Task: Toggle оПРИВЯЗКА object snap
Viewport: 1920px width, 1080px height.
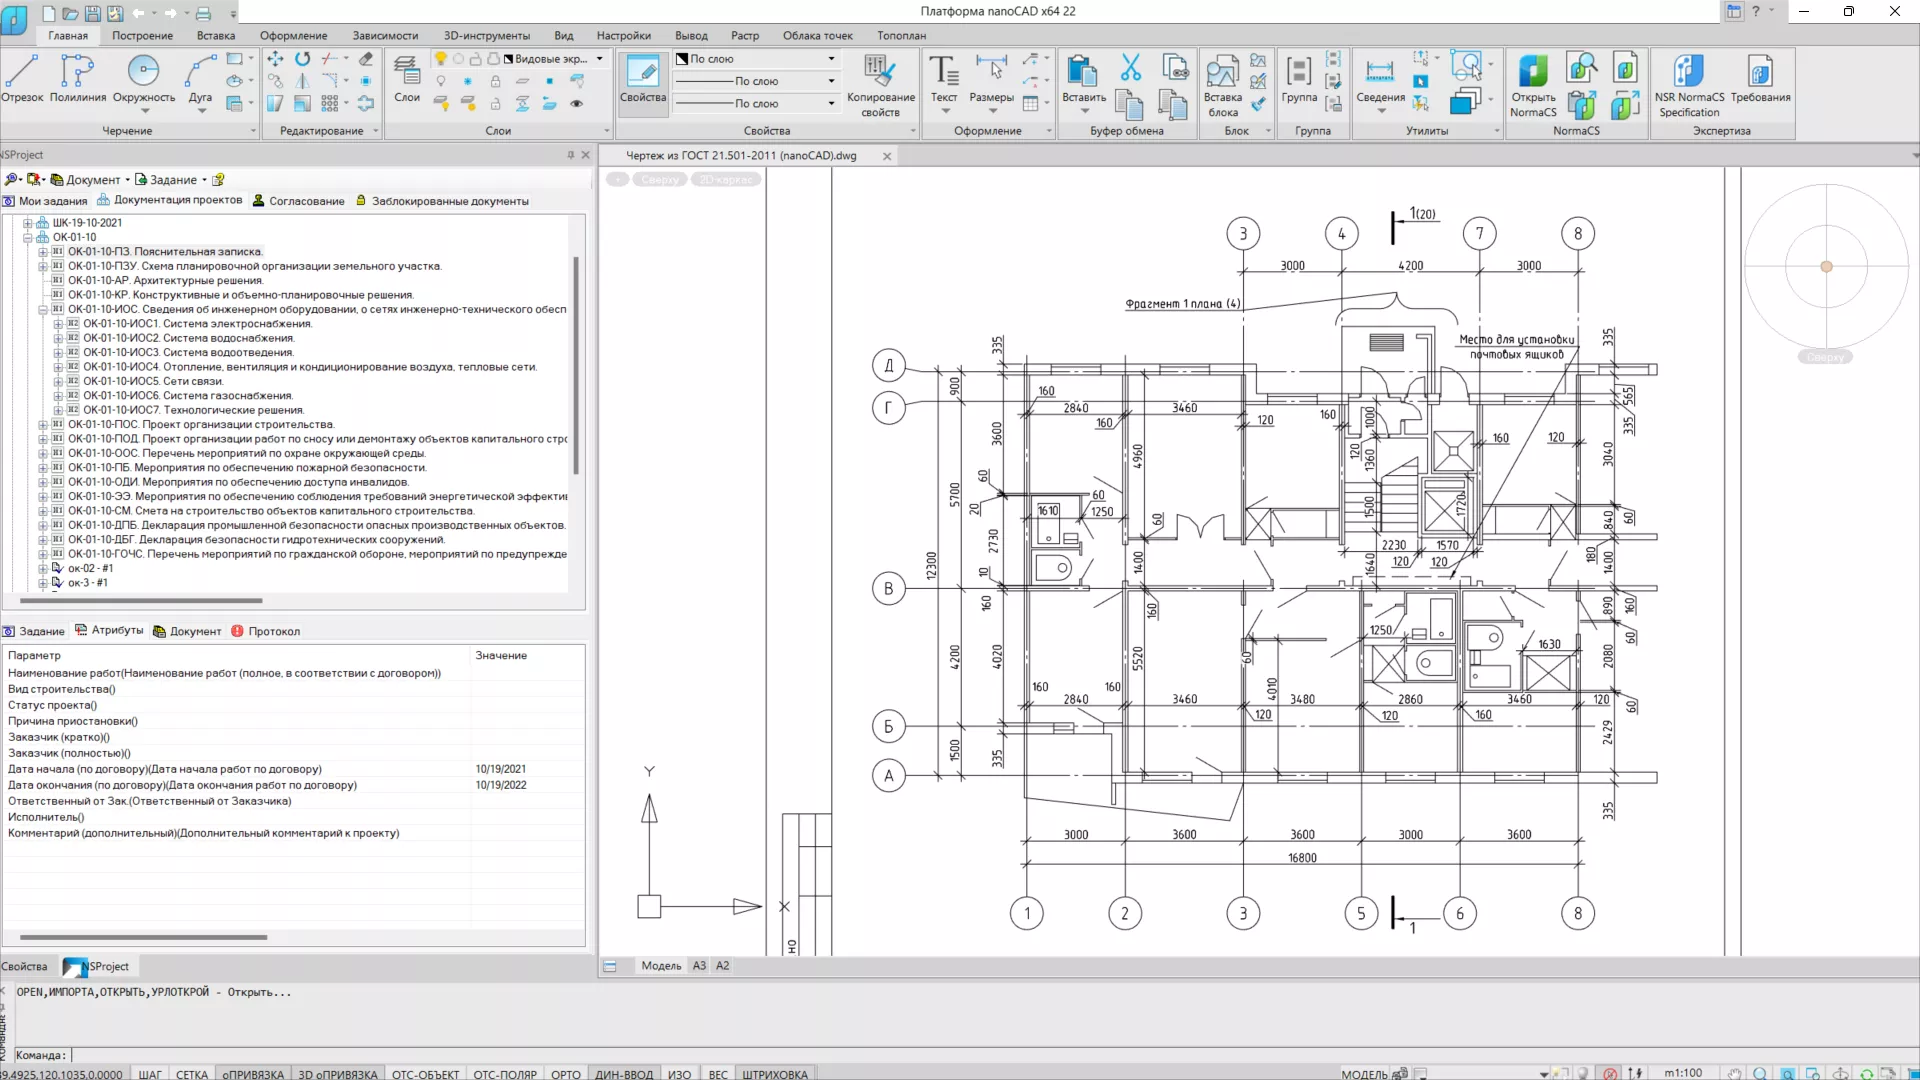Action: coord(252,1074)
